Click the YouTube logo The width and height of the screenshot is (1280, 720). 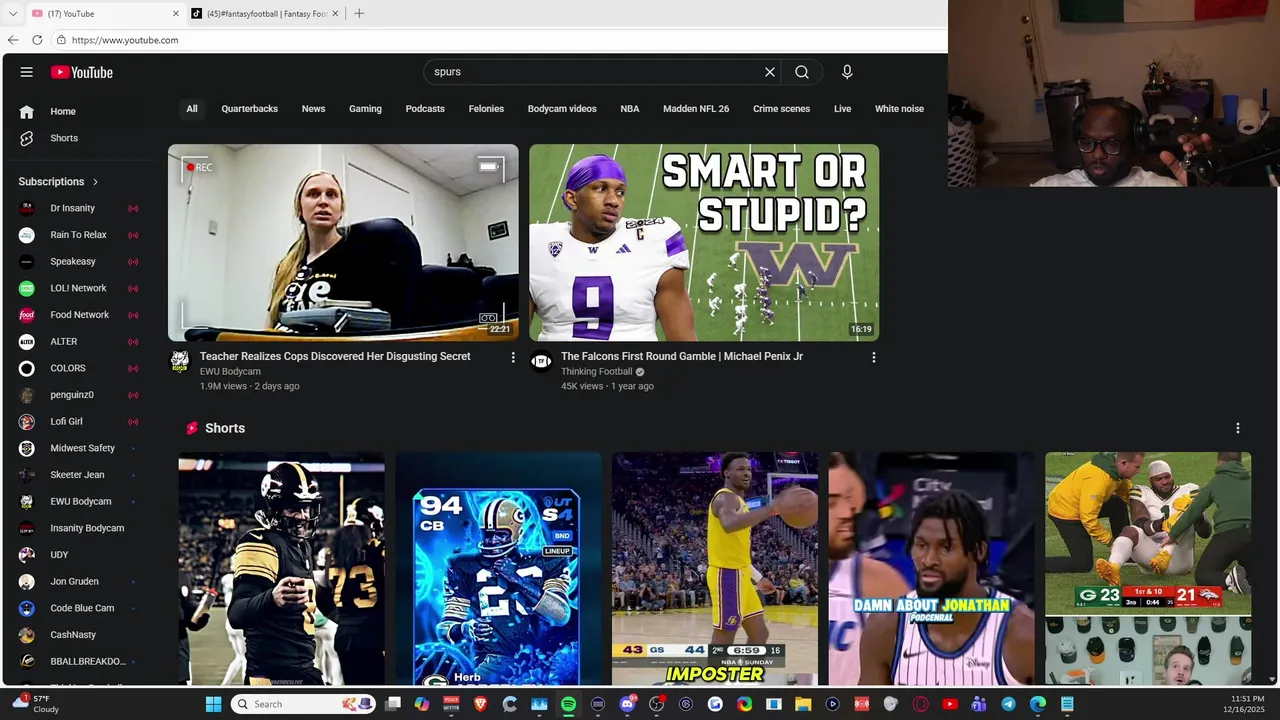82,72
